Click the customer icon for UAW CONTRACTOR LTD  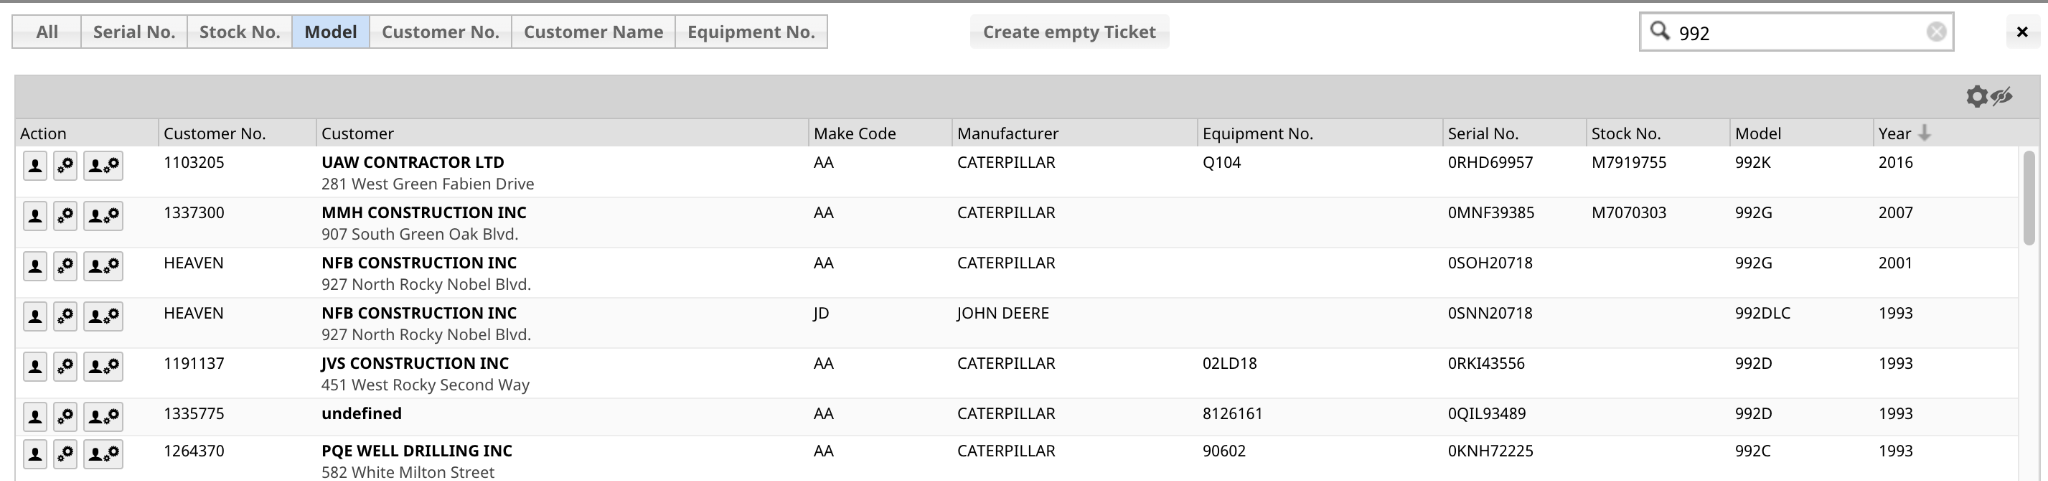click(x=35, y=166)
